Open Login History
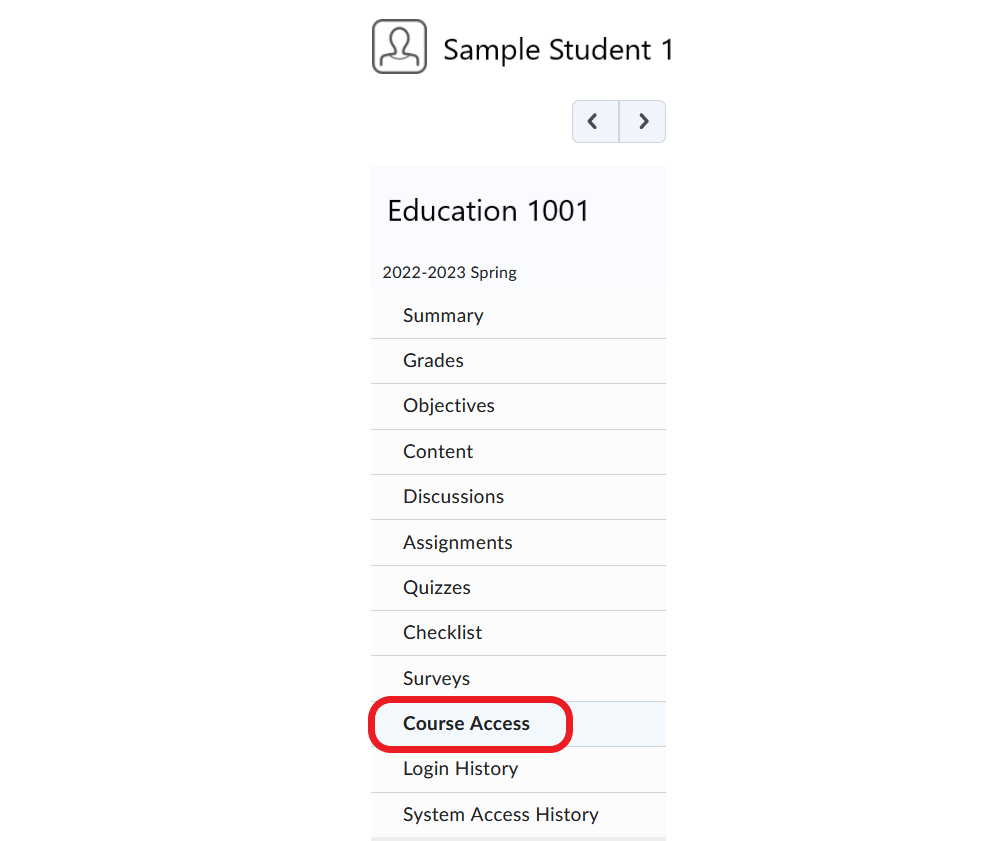Viewport: 990px width, 841px height. click(x=518, y=769)
